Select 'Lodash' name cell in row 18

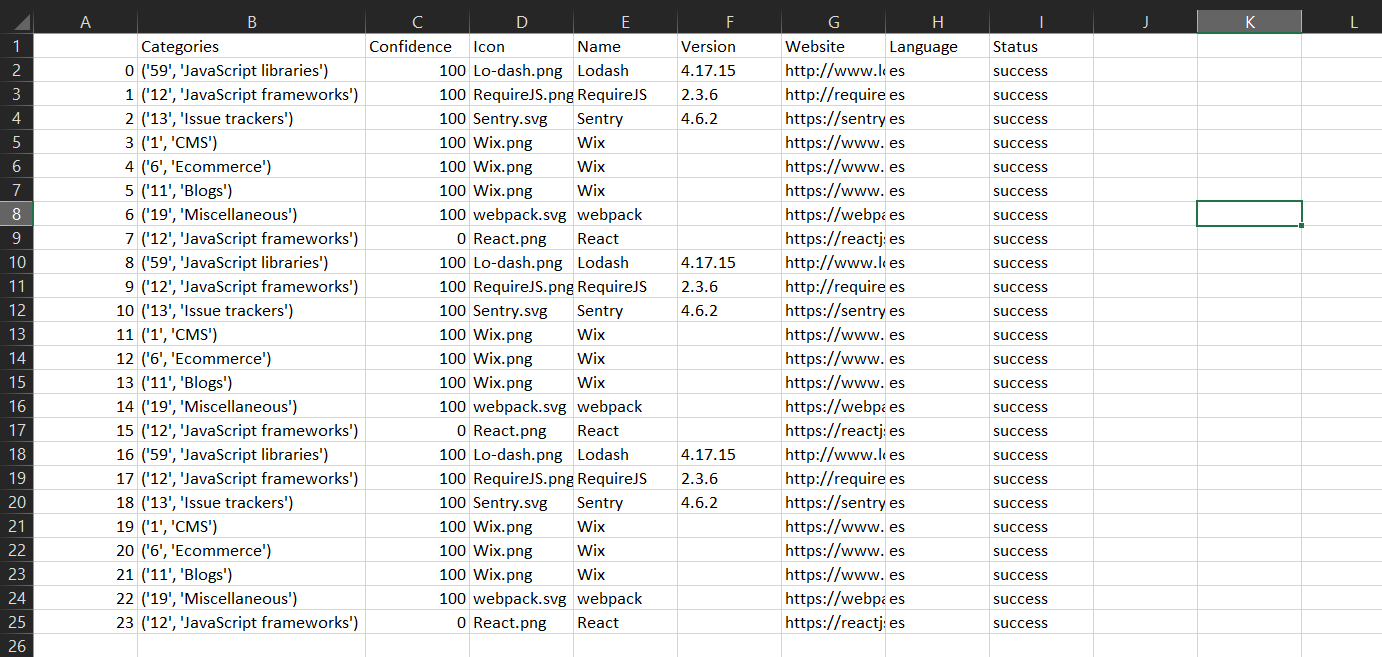pos(625,454)
